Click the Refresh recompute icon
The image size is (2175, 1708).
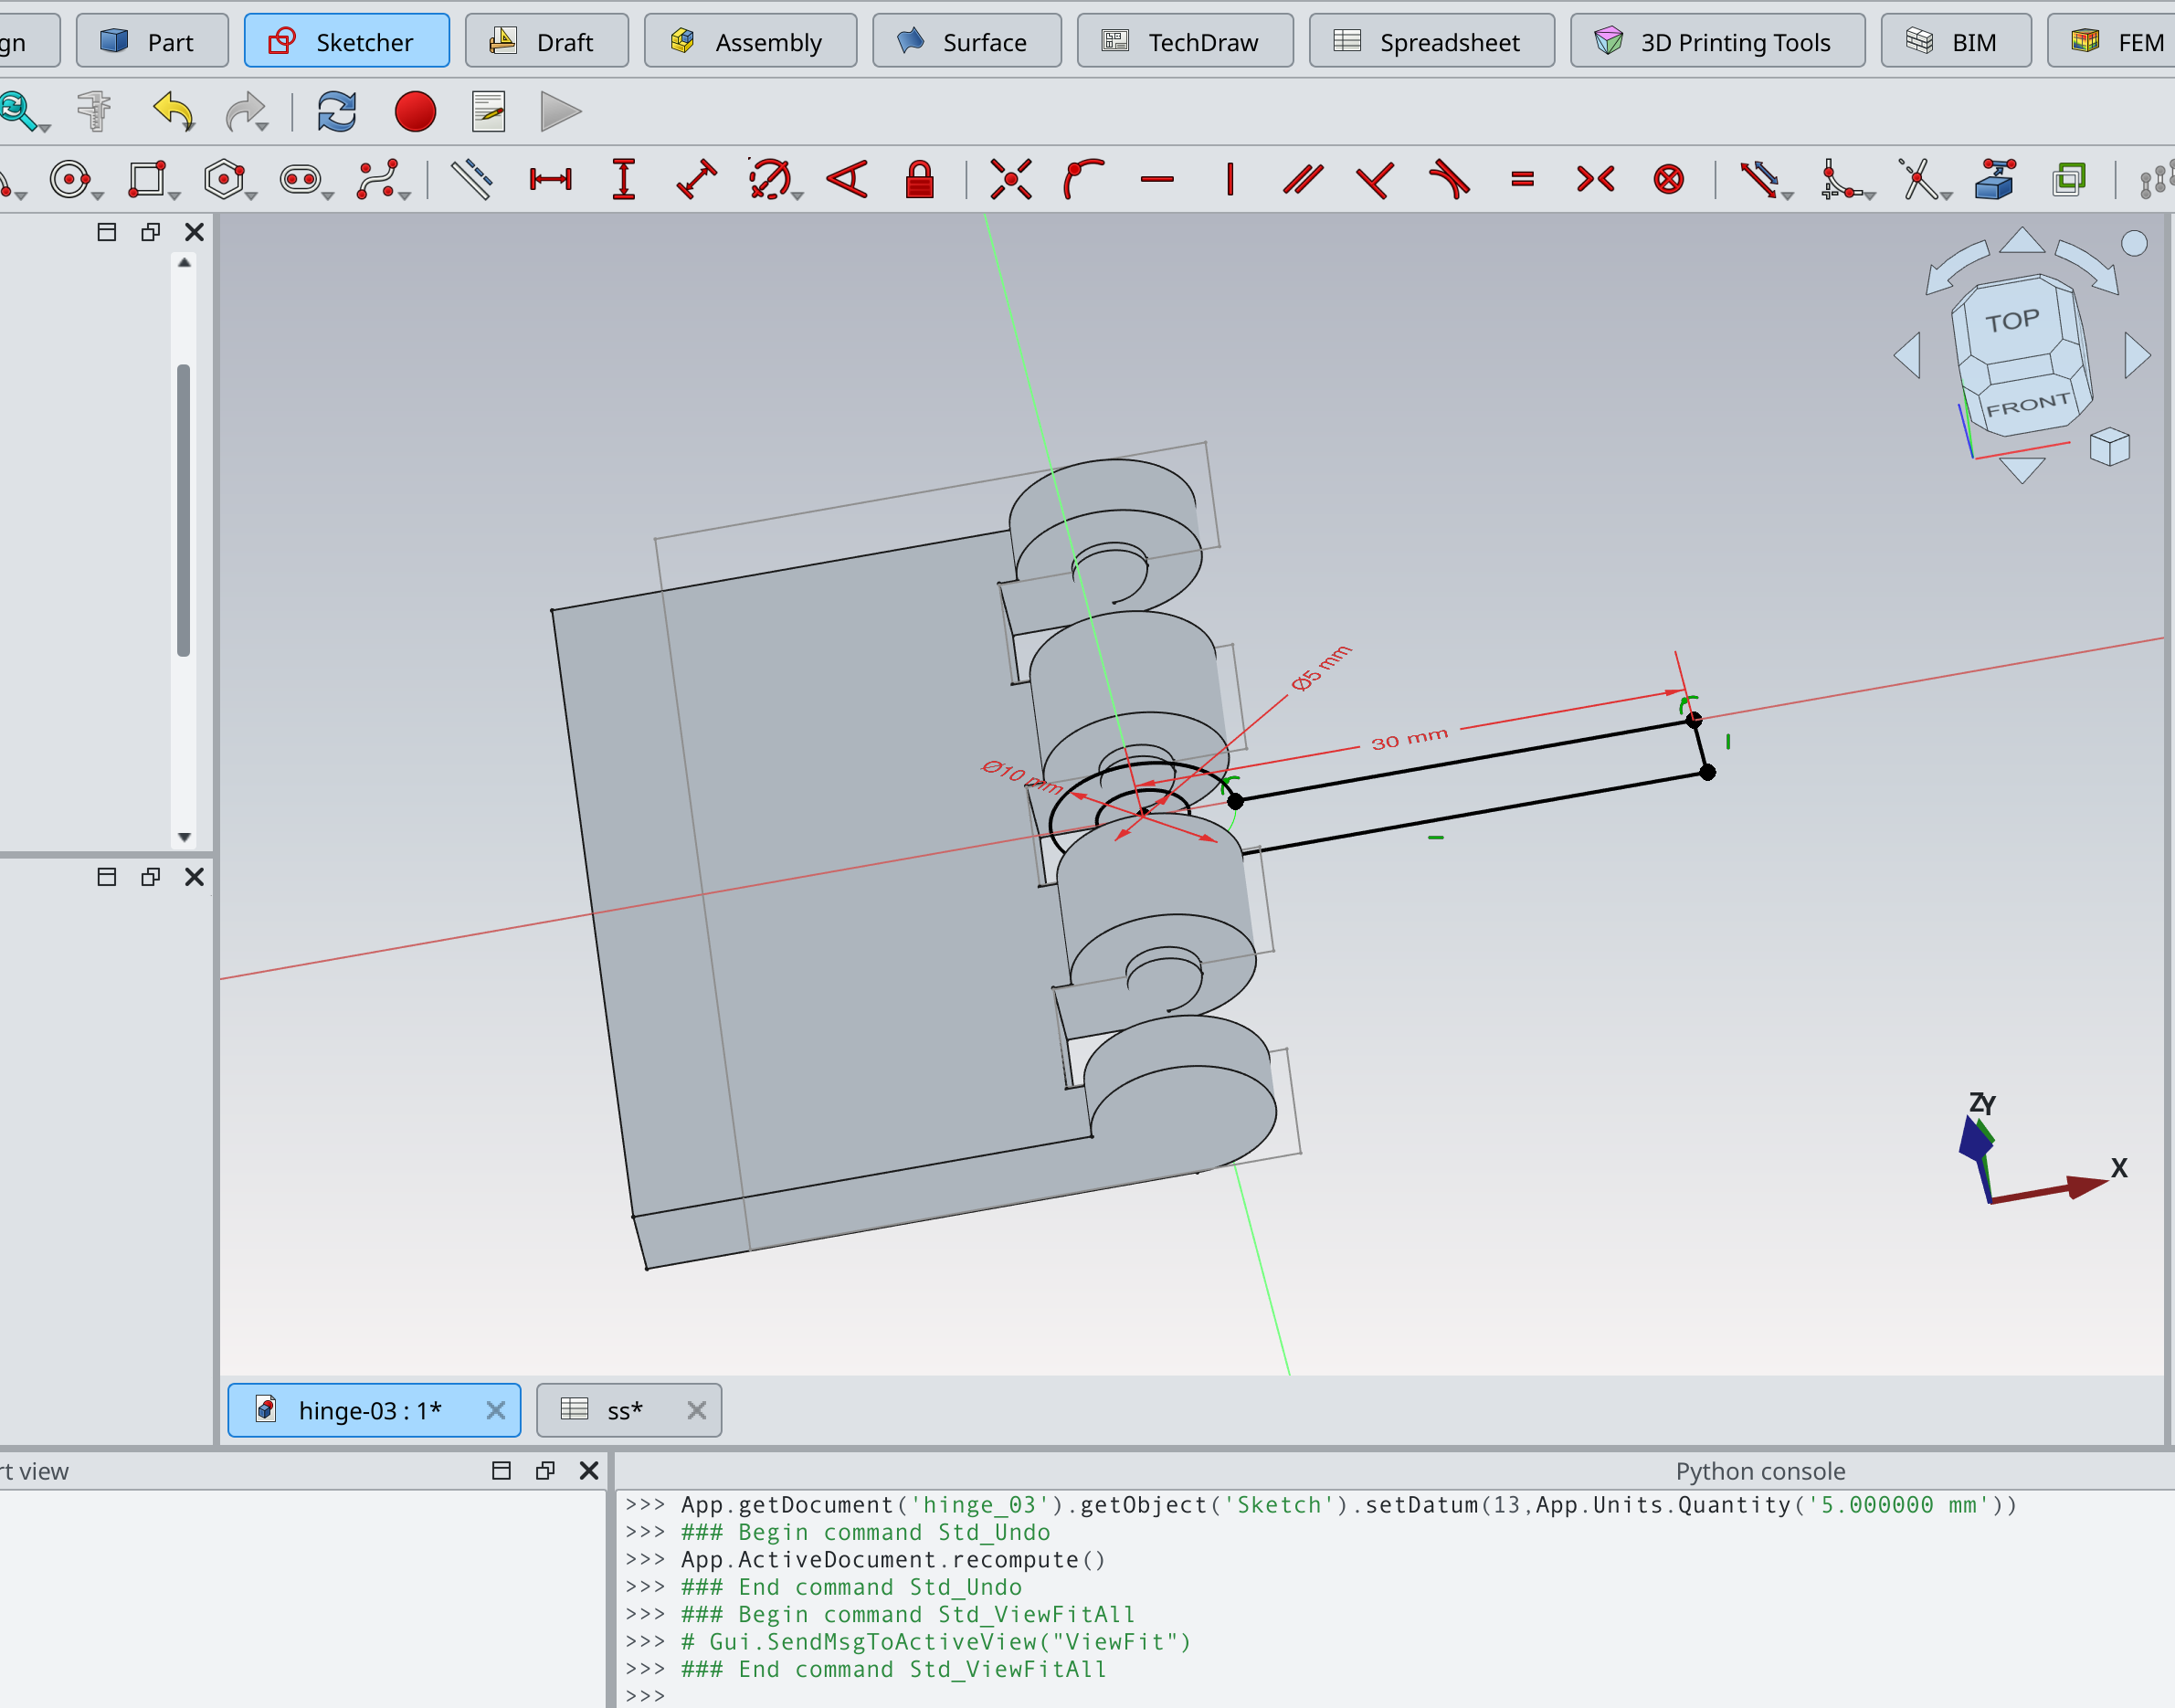coord(337,111)
